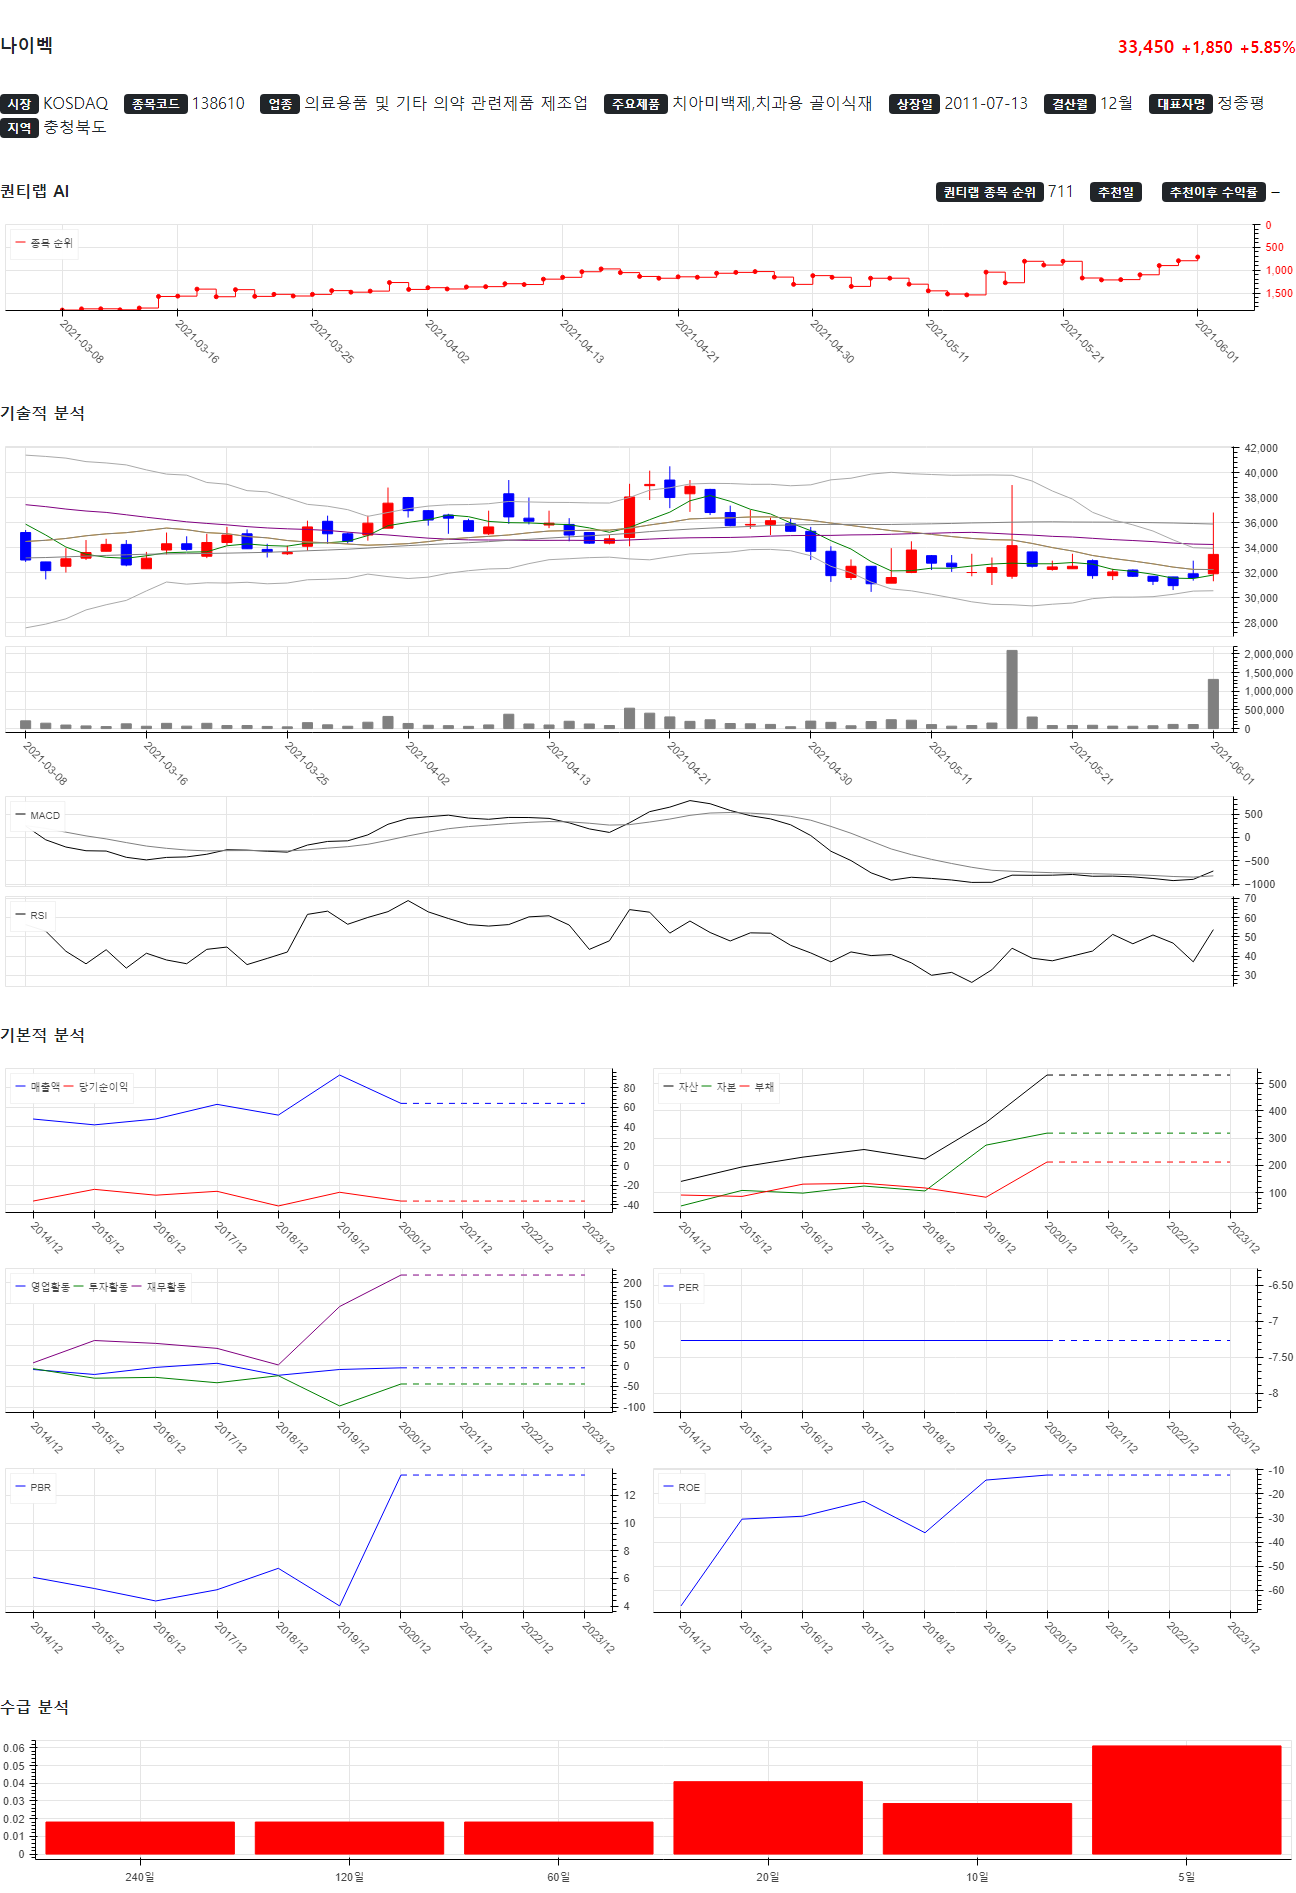Image resolution: width=1296 pixels, height=1893 pixels.
Task: Click the 자본 legend entry
Action: coord(719,1087)
